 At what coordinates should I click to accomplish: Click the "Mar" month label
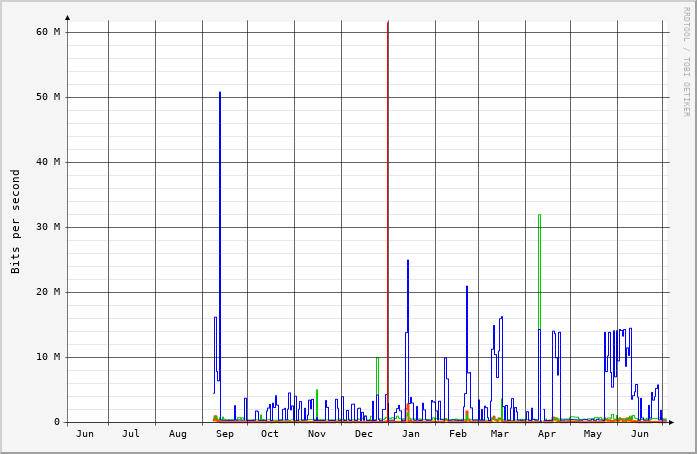(500, 434)
